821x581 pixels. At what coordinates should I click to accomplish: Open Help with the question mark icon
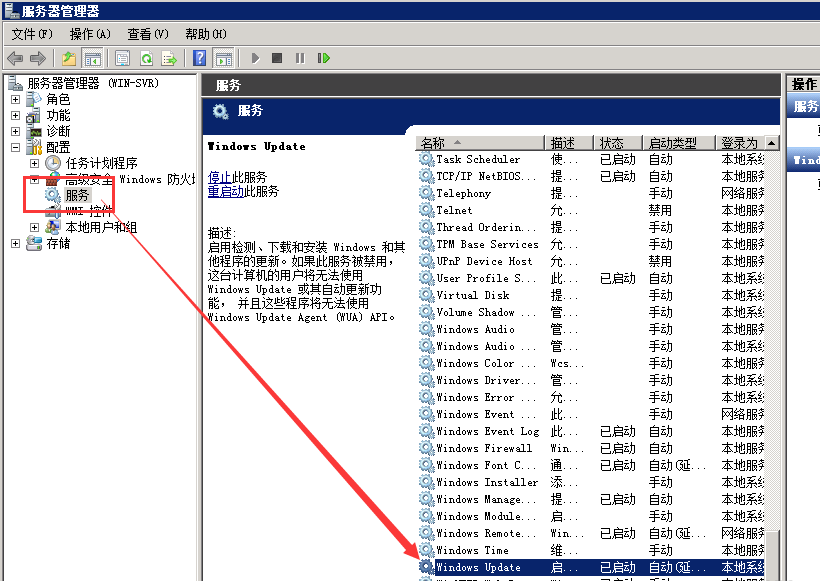pyautogui.click(x=200, y=59)
